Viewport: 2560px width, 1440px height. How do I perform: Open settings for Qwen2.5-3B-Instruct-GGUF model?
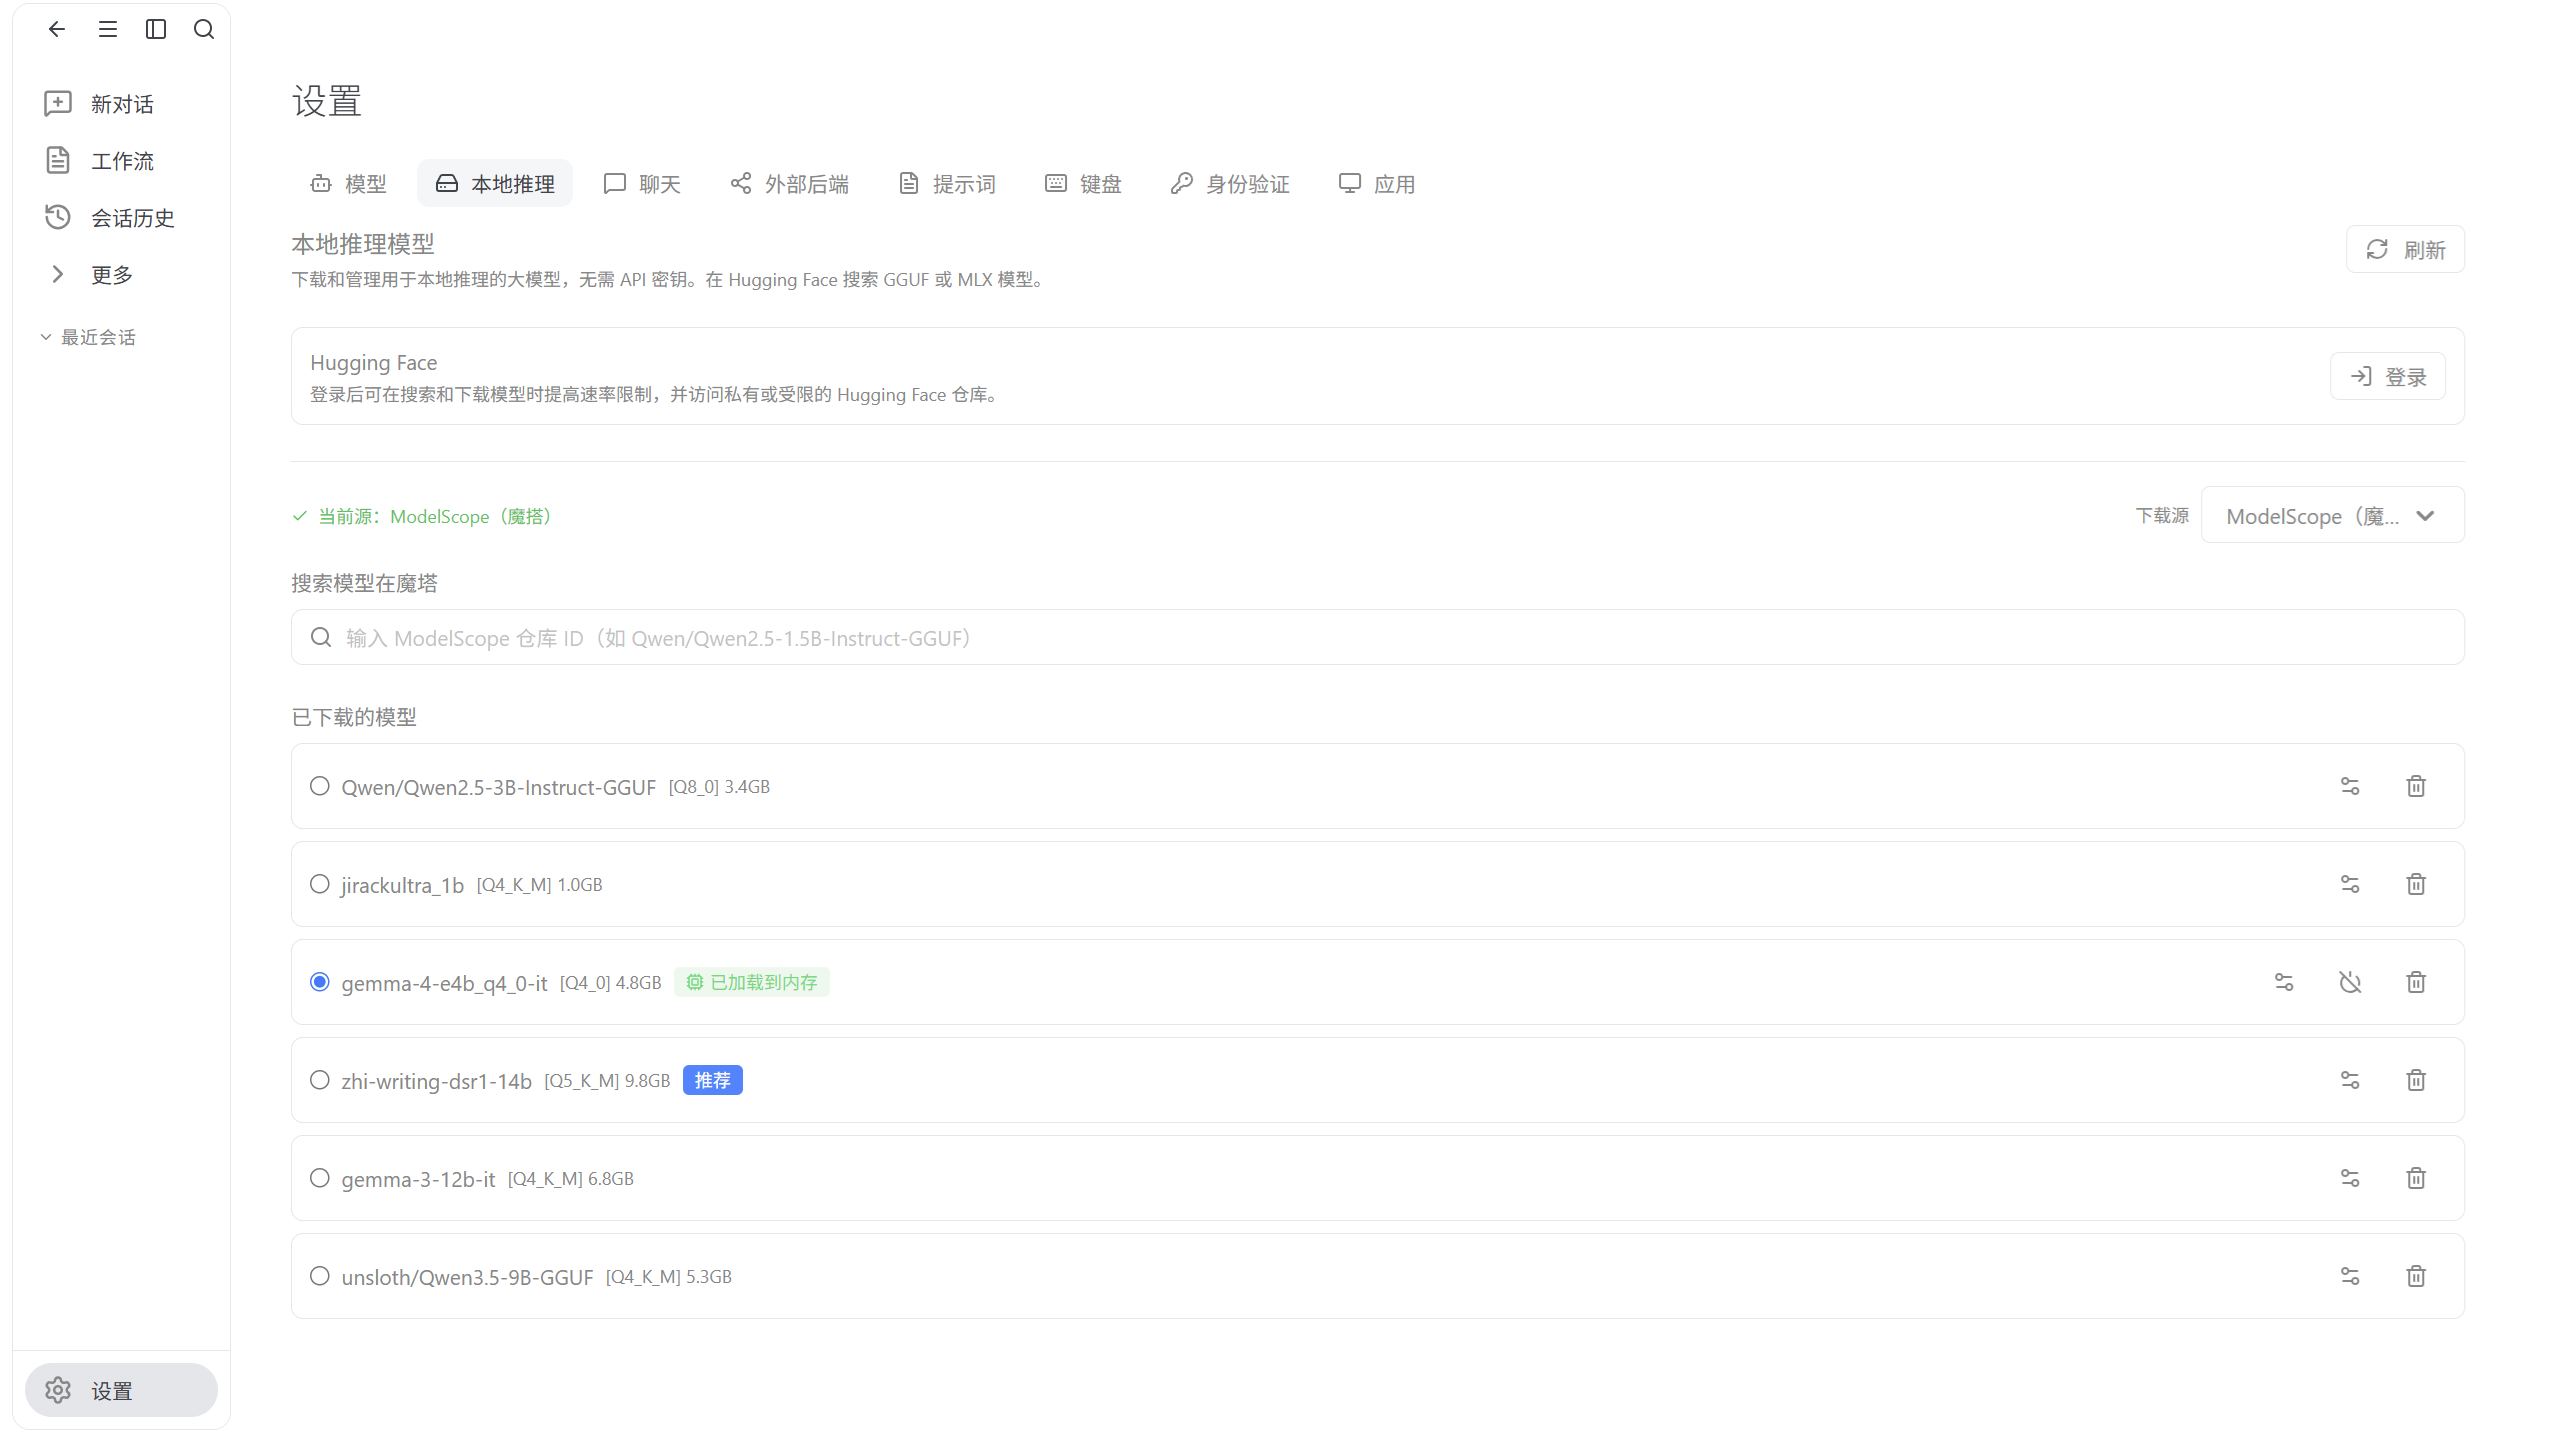pyautogui.click(x=2350, y=786)
